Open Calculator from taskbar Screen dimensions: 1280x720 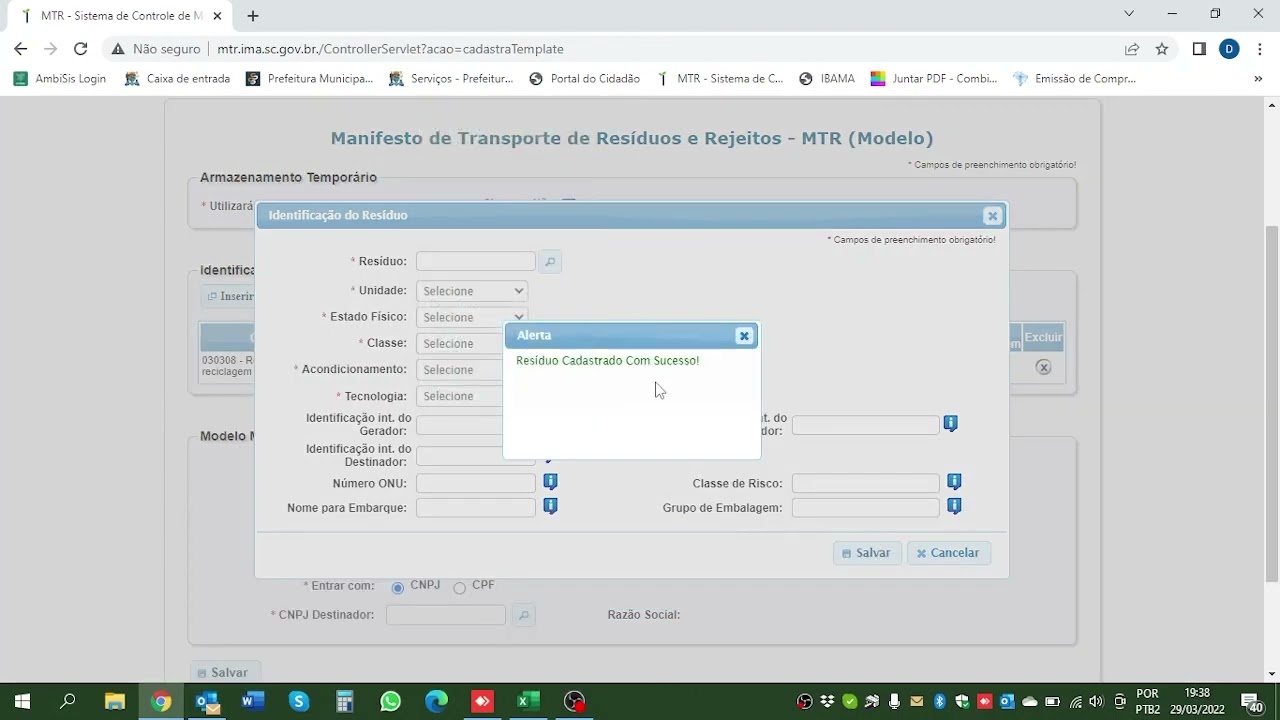click(x=345, y=701)
